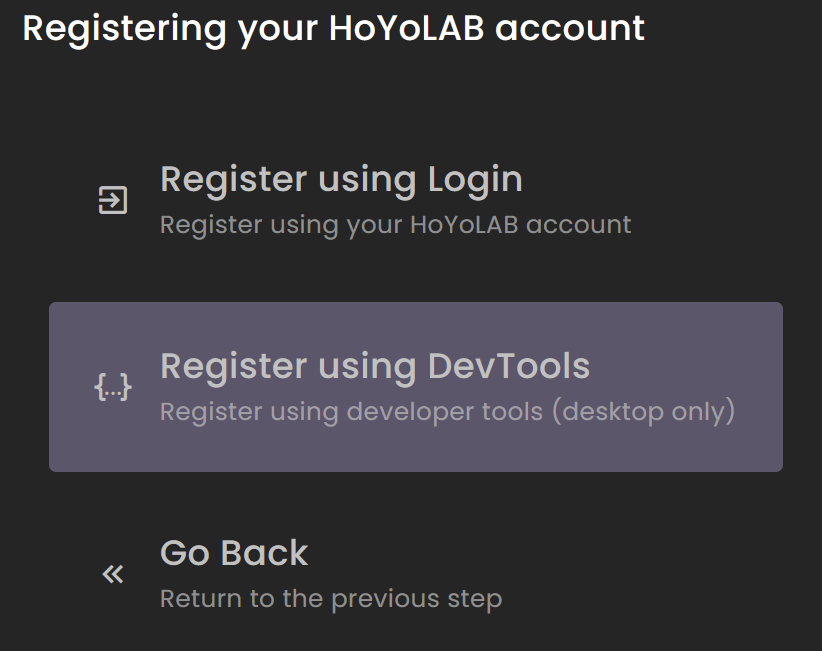Click the login arrow icon
The image size is (822, 651).
[113, 200]
